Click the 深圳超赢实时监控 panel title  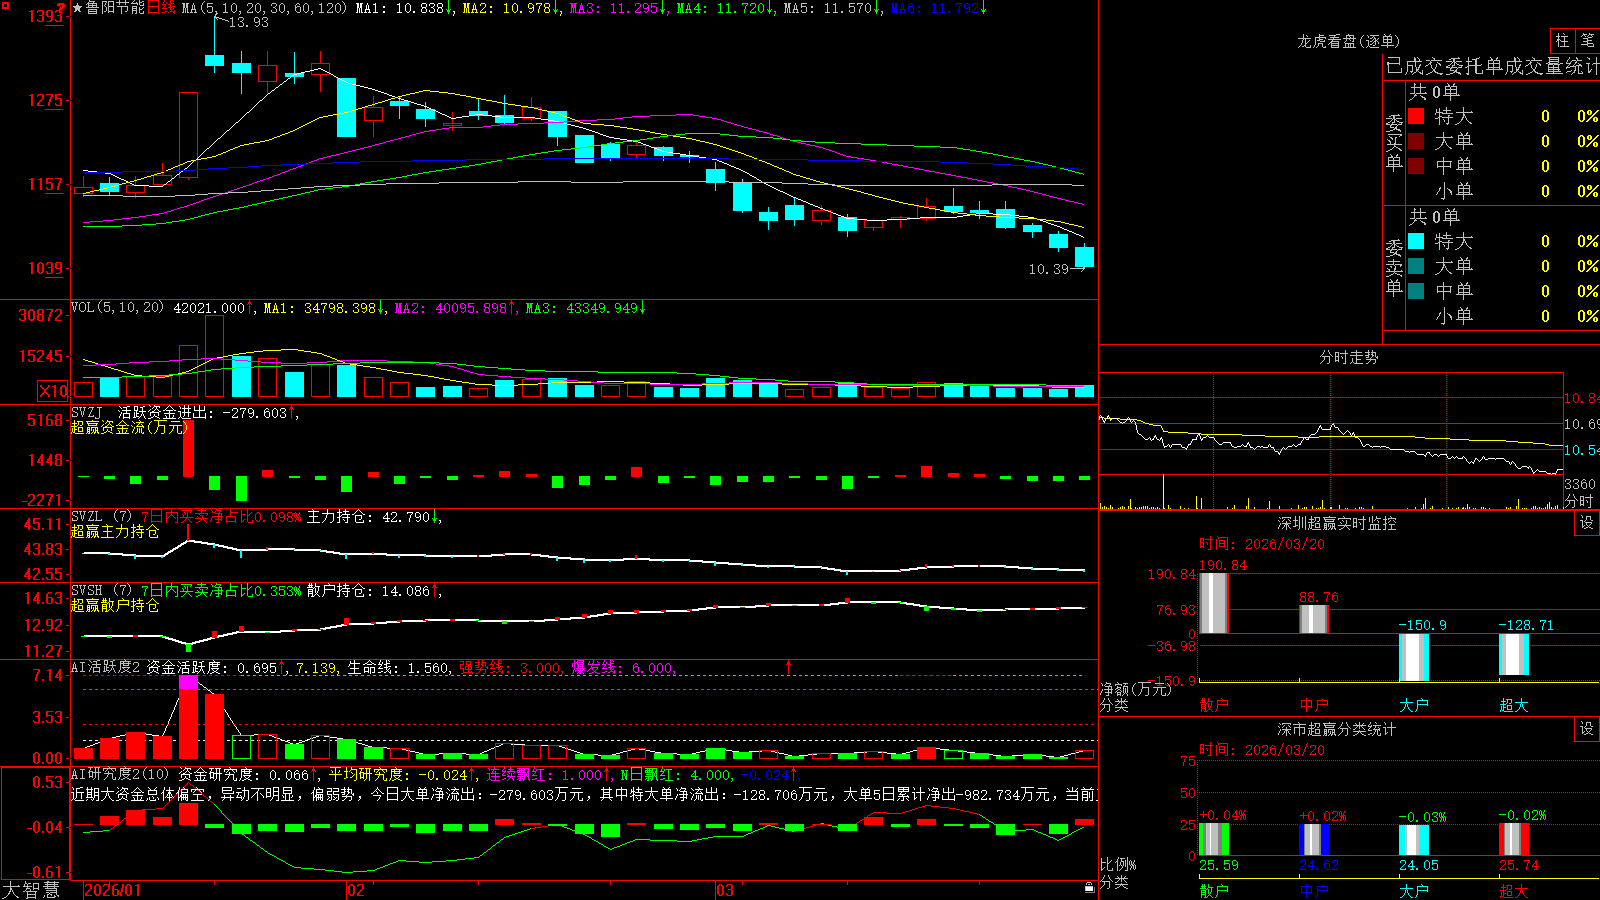tap(1337, 523)
